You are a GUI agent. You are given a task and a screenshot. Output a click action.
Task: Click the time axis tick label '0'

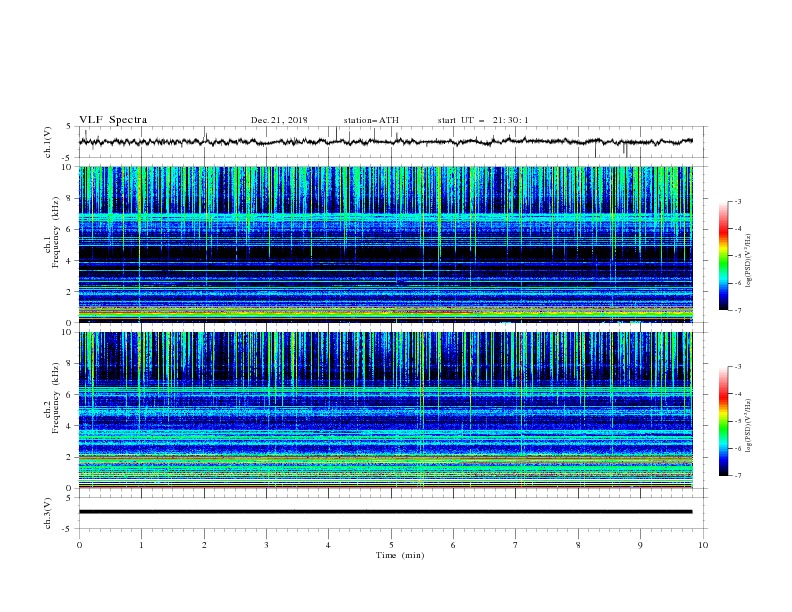coord(79,545)
